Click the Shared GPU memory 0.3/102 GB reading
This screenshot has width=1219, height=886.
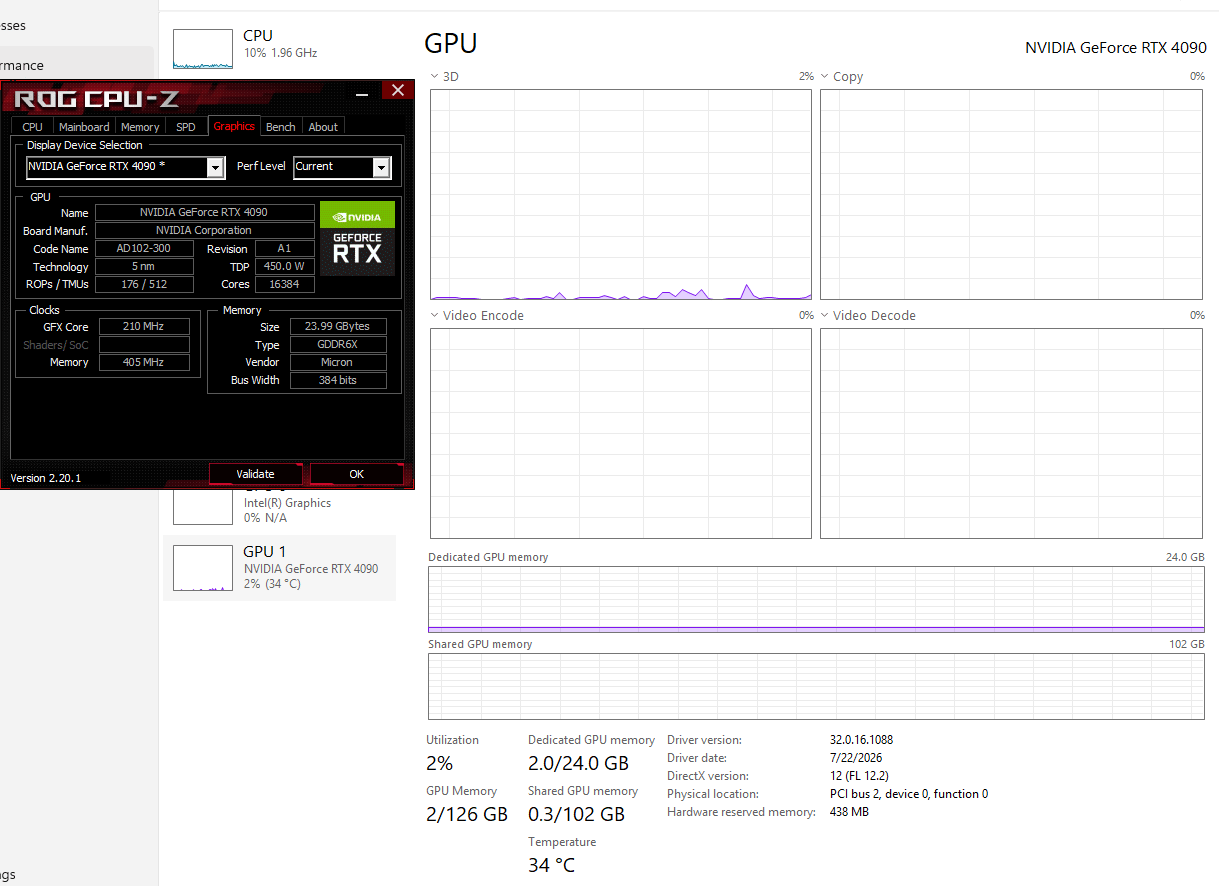(x=576, y=814)
